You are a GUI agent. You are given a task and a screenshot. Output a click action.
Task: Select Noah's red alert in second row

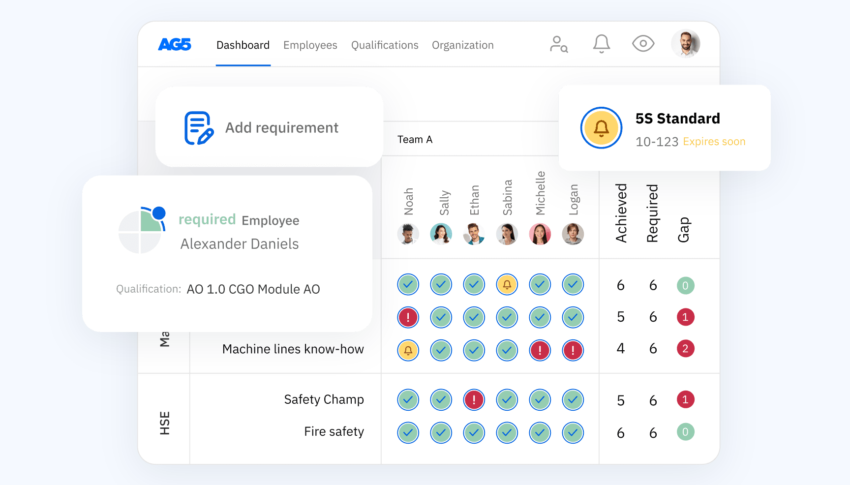click(408, 317)
